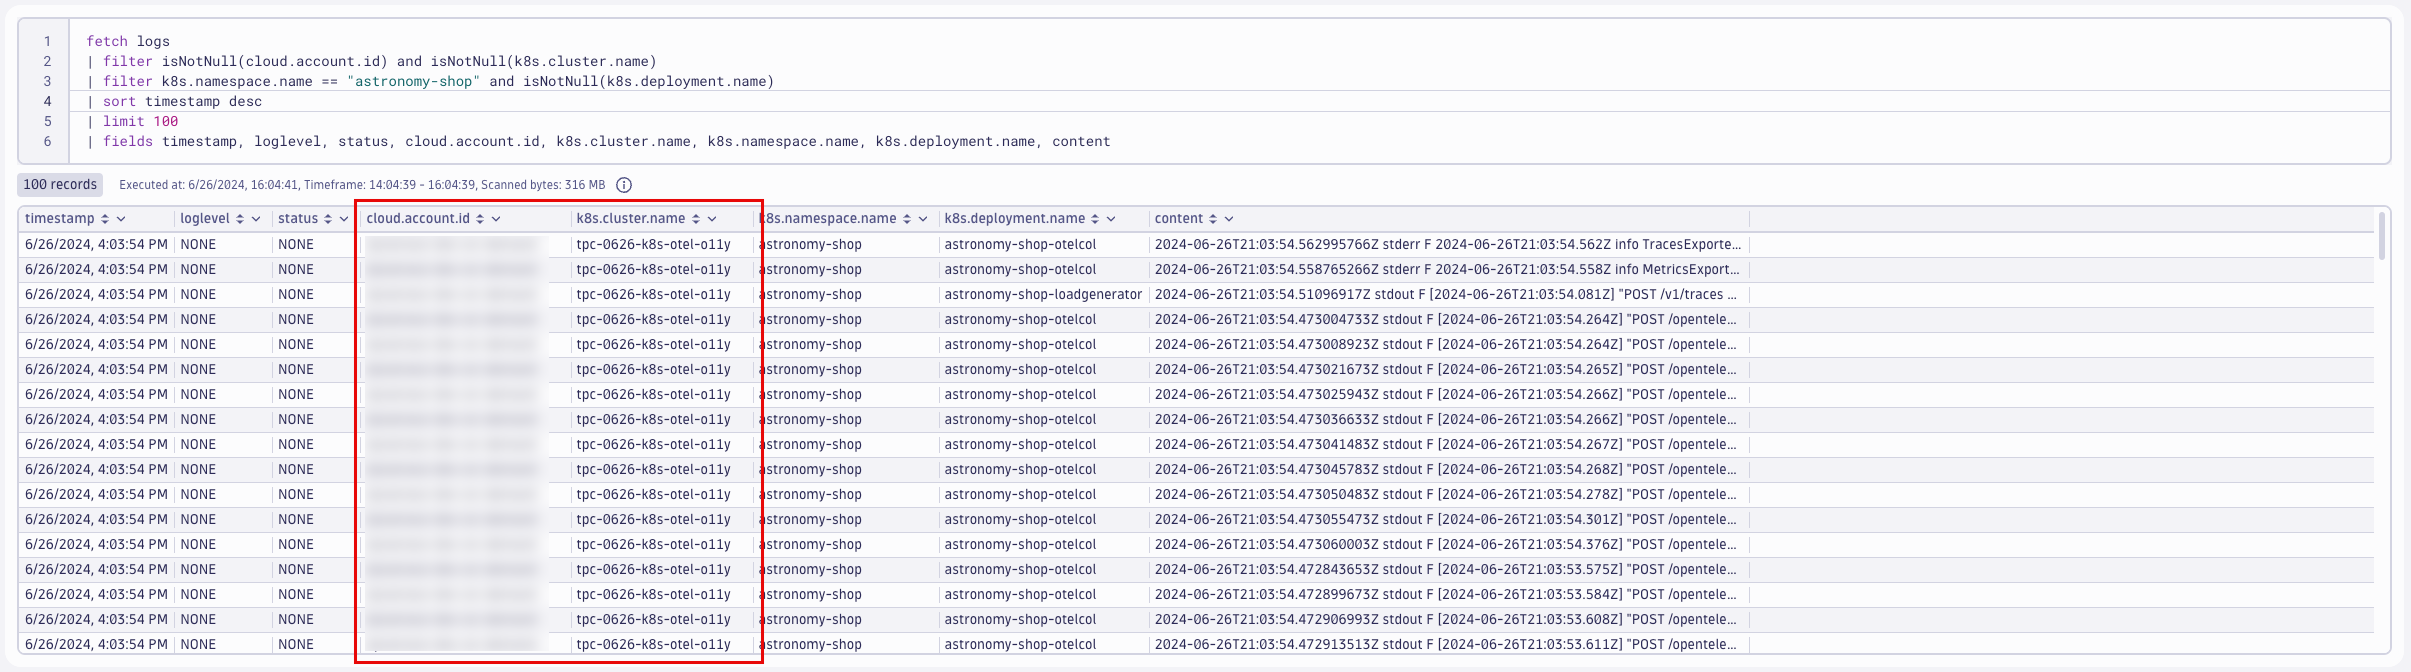Click timestamp cell in the TracesExporter row
This screenshot has height=672, width=2411.
pos(96,244)
